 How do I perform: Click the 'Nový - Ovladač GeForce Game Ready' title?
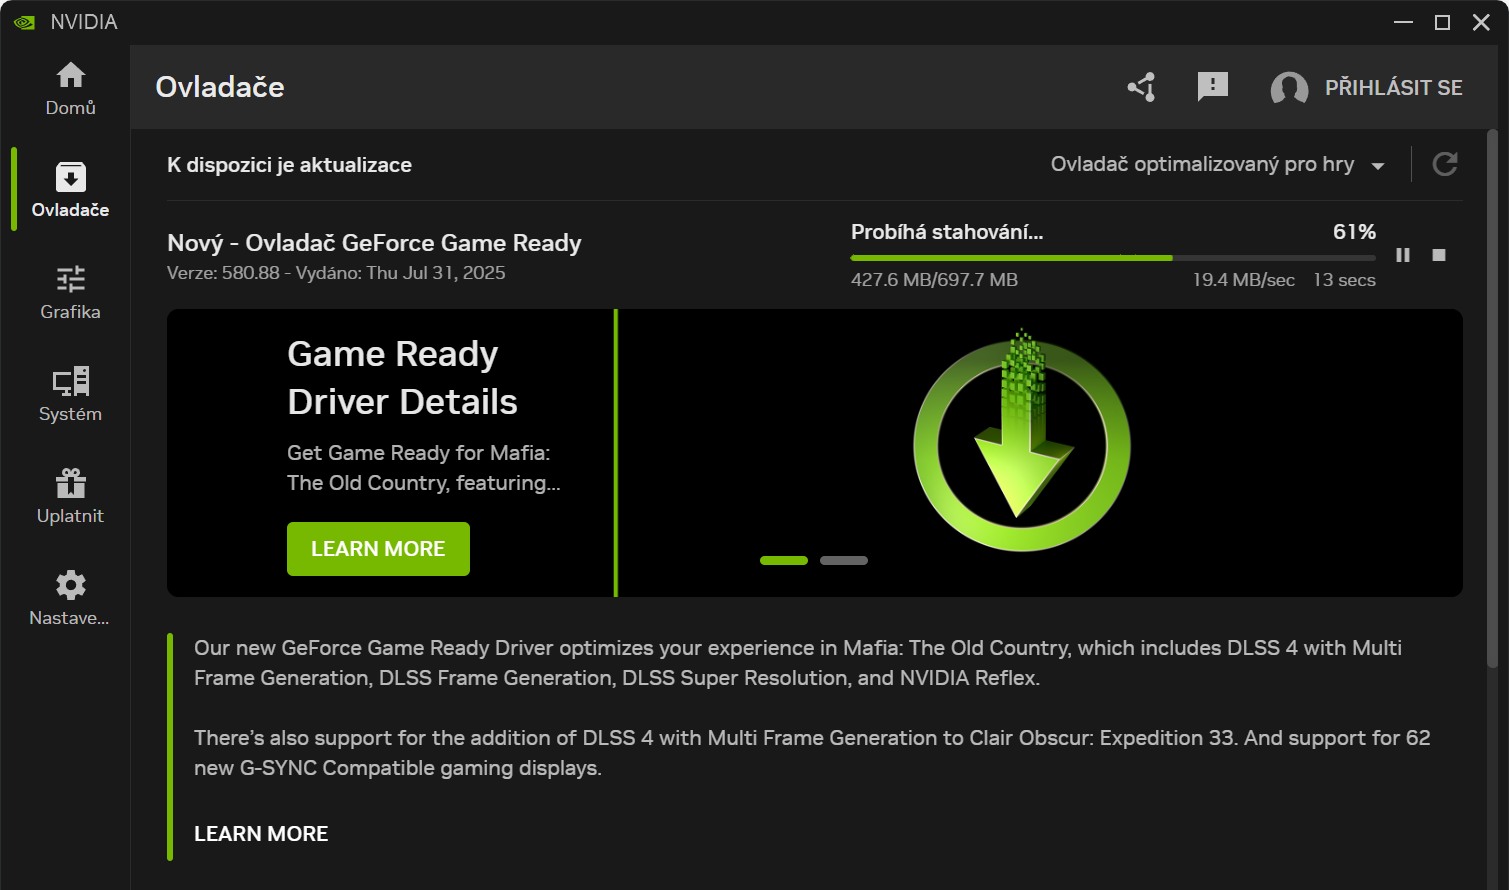pos(374,243)
